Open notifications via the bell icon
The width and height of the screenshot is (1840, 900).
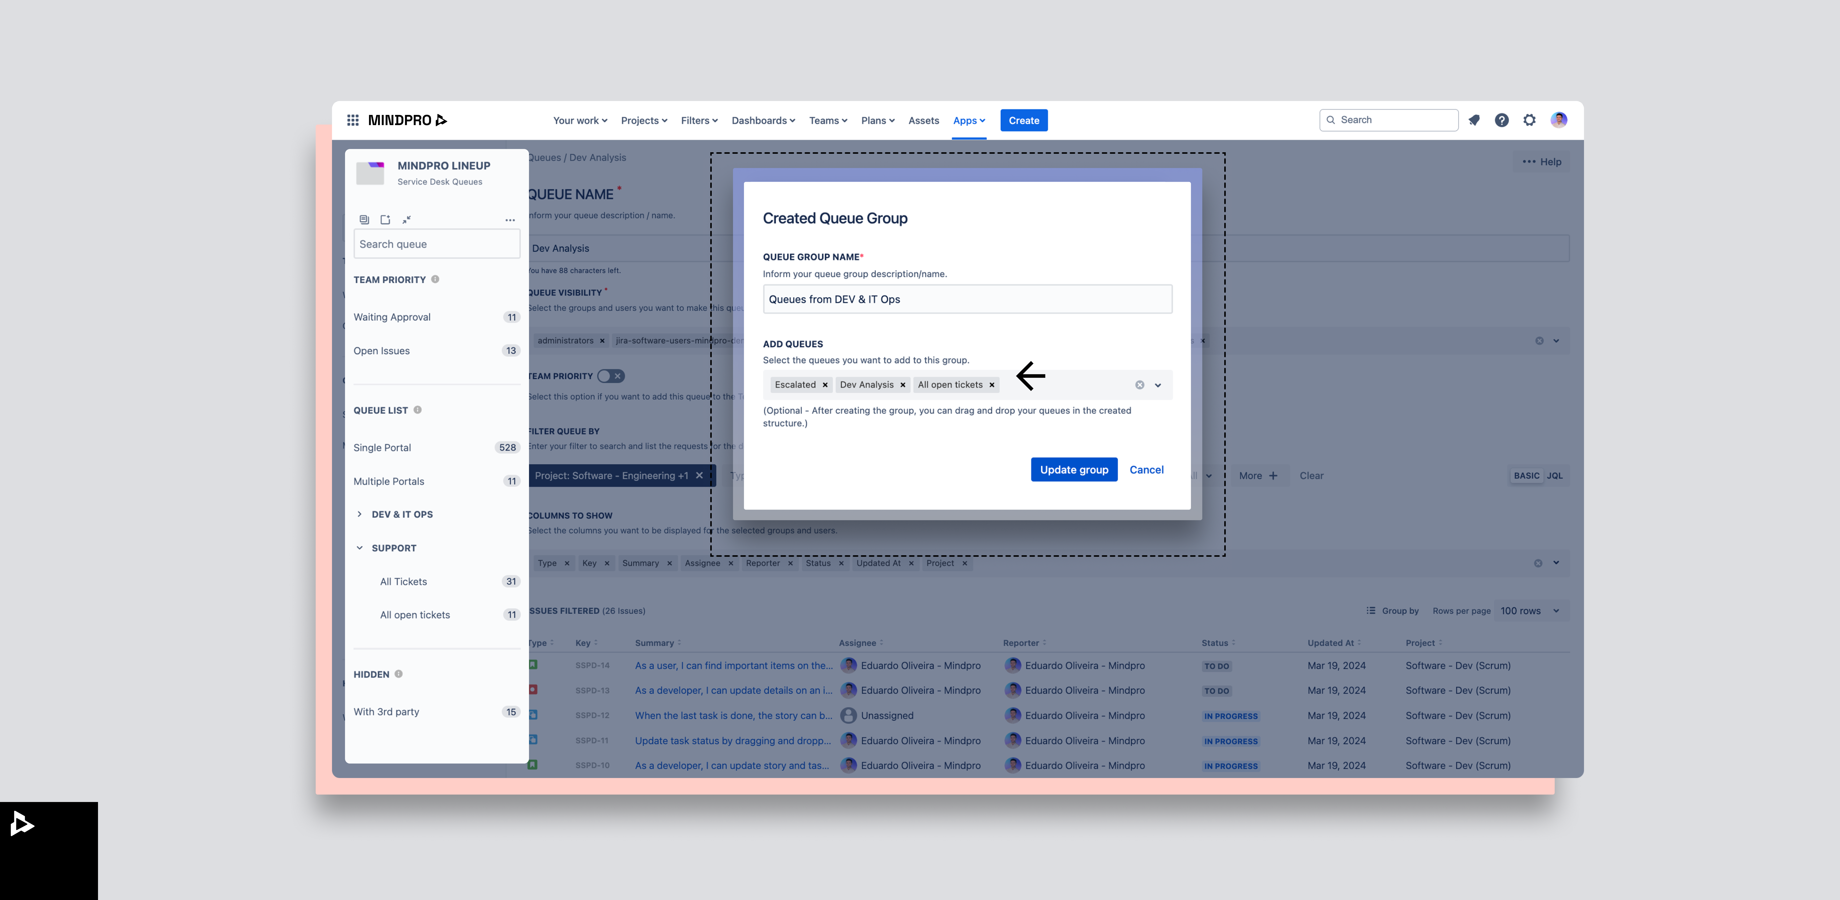coord(1474,120)
